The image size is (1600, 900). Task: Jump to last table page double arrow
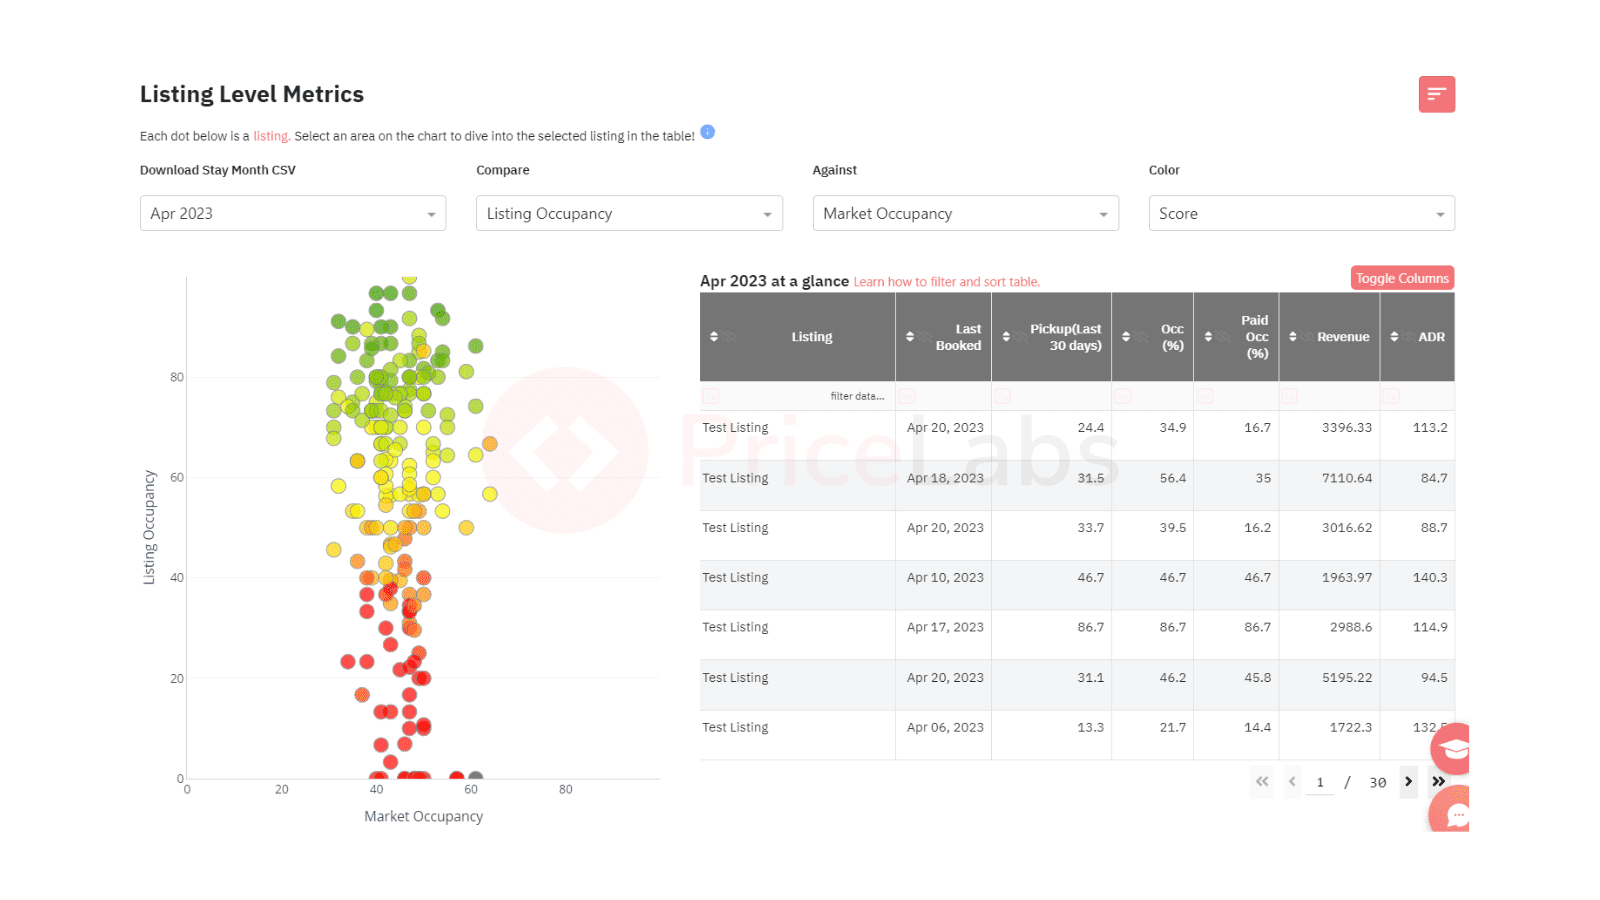pos(1438,782)
